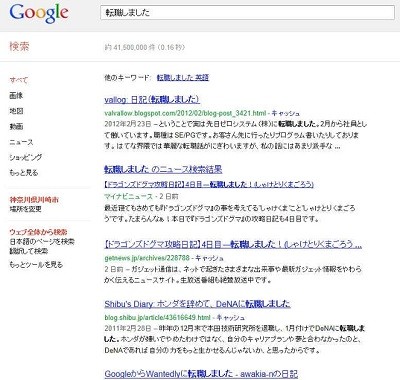Screen dimensions: 400x380
Task: Click related keyword 転職しました 英語
Action: (183, 78)
